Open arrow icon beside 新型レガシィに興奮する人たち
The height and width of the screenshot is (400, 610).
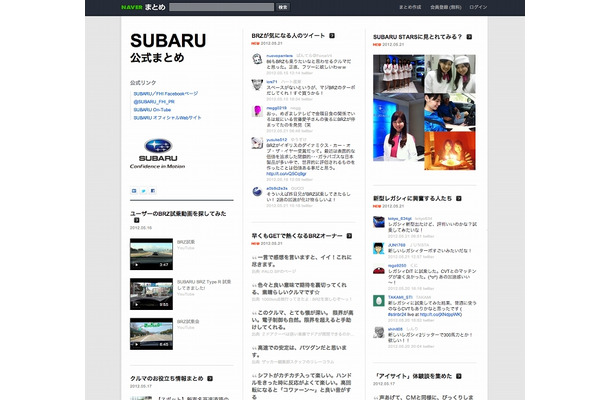point(459,198)
